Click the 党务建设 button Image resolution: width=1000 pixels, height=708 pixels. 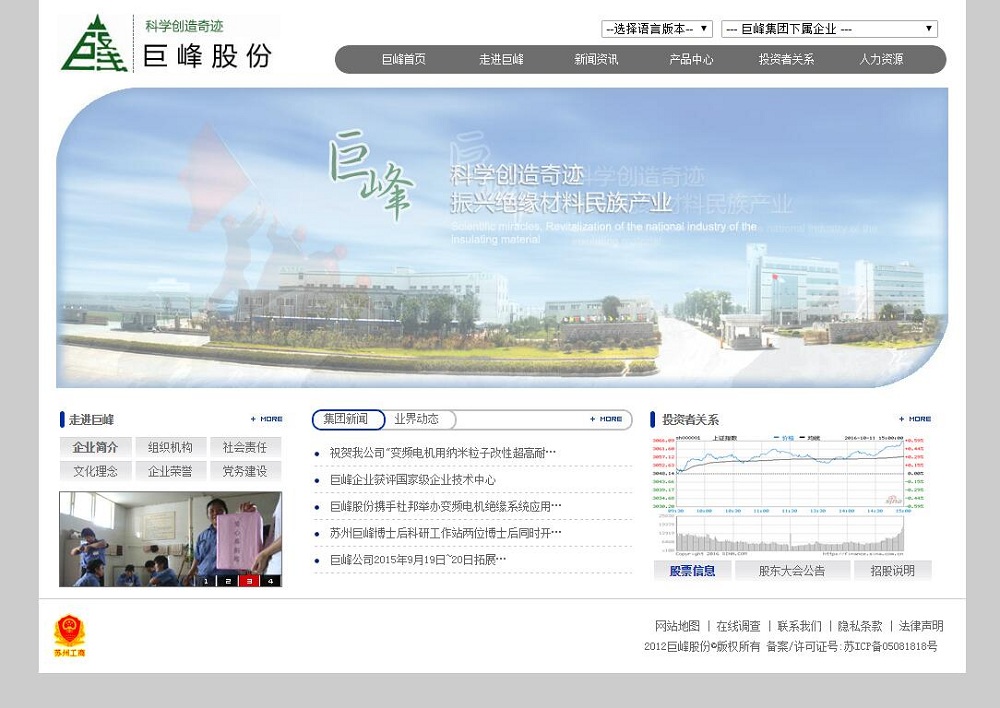245,471
